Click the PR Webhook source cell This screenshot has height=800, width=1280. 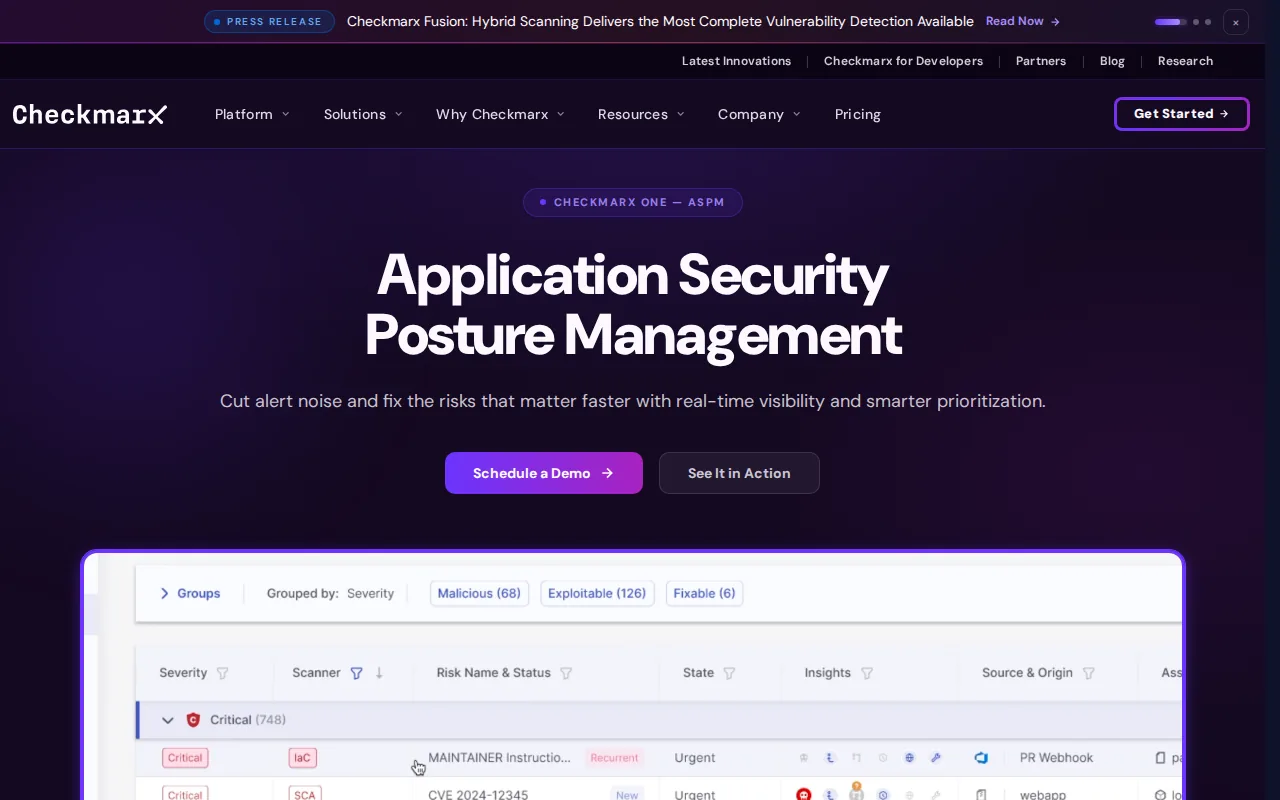click(1056, 758)
